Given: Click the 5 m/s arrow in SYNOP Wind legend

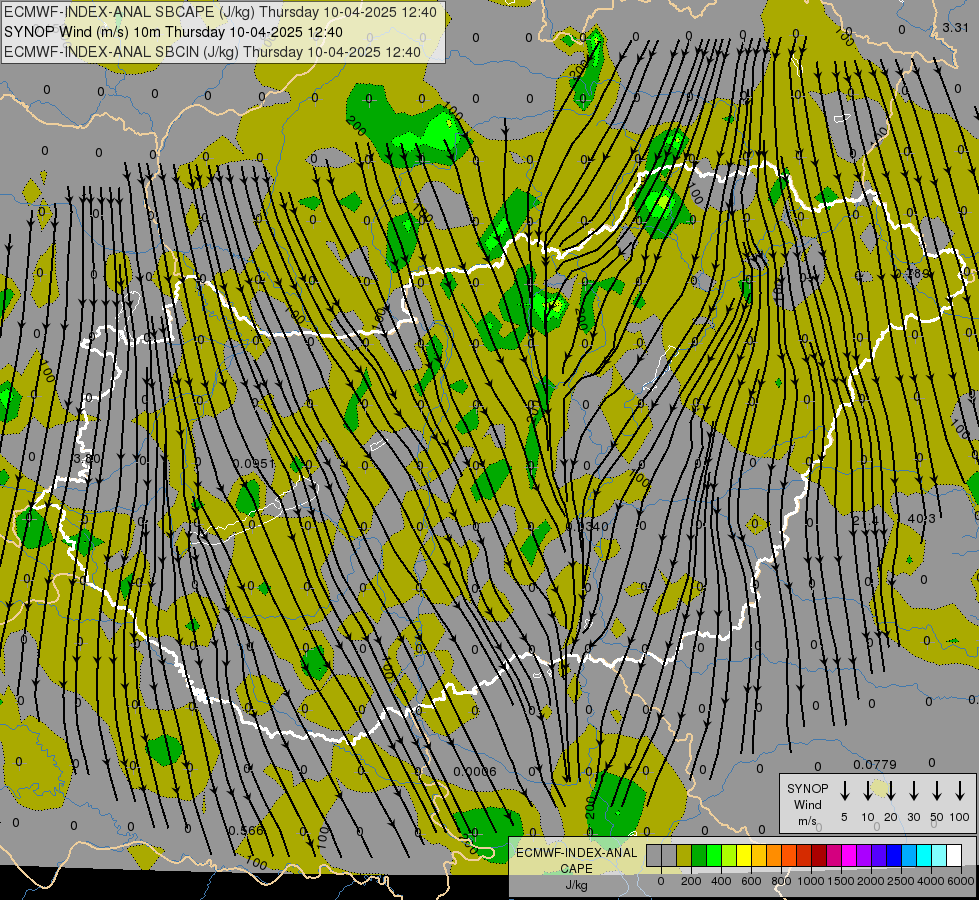Looking at the screenshot, I should [845, 791].
